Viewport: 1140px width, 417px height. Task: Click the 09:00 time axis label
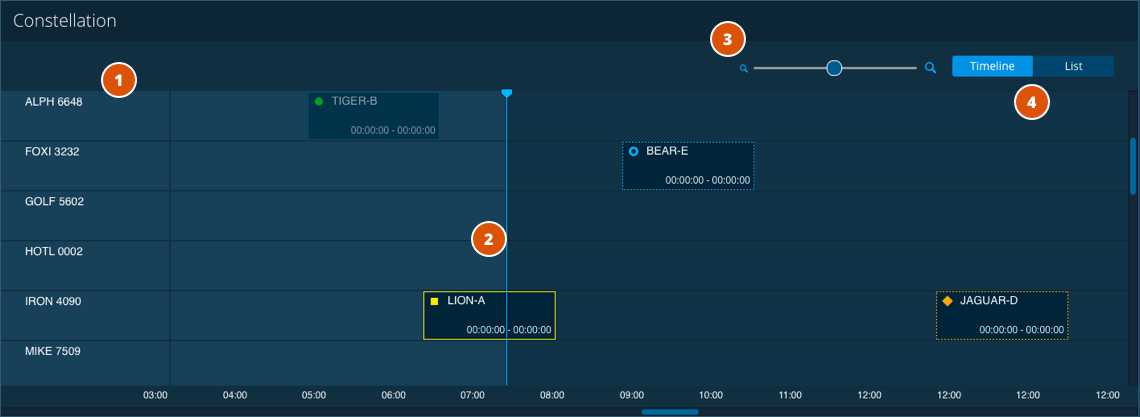(632, 395)
